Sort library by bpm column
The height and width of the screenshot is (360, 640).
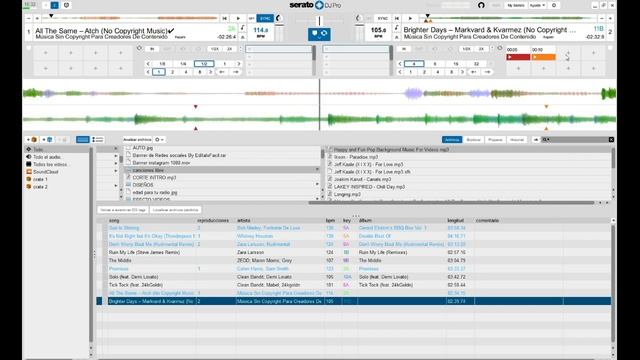click(x=330, y=220)
